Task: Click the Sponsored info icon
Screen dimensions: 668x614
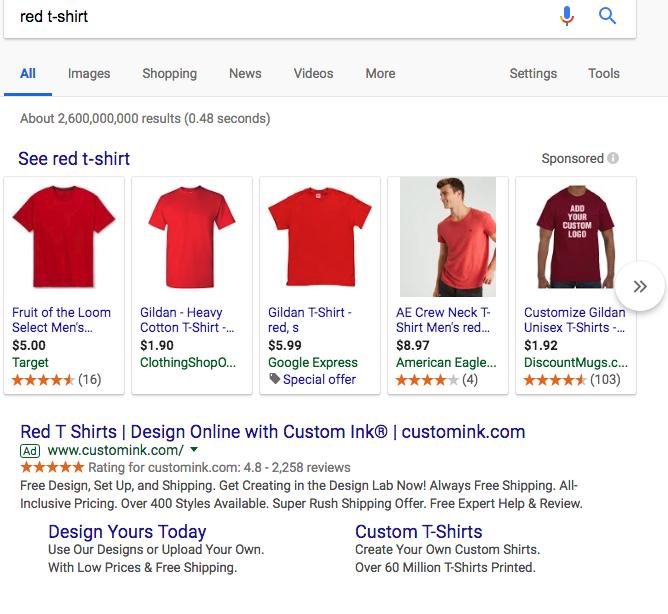Action: pos(613,158)
